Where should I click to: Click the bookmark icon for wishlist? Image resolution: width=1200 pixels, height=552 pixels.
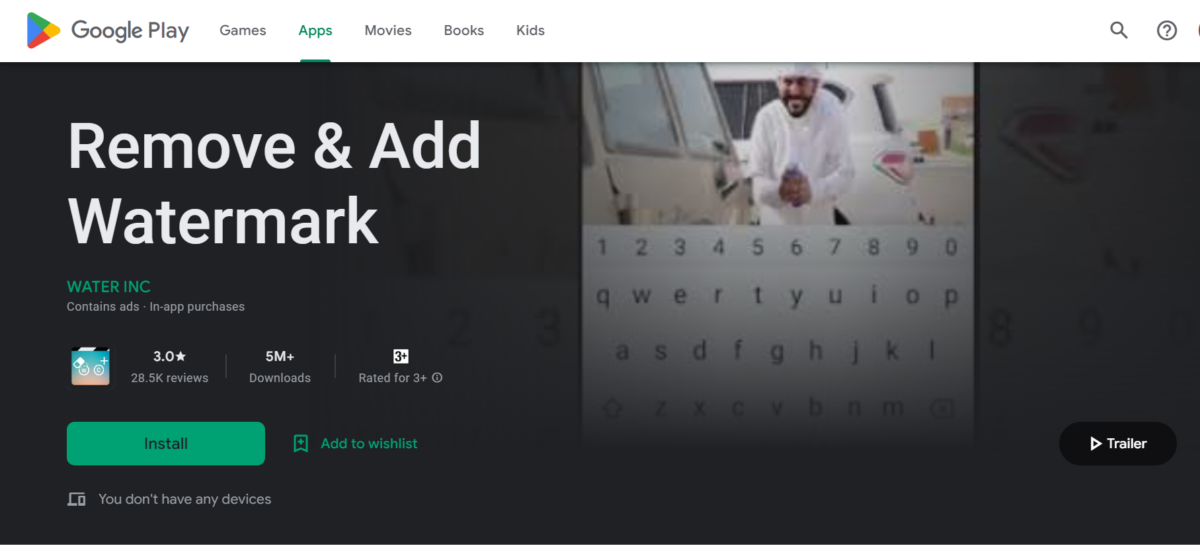(300, 443)
